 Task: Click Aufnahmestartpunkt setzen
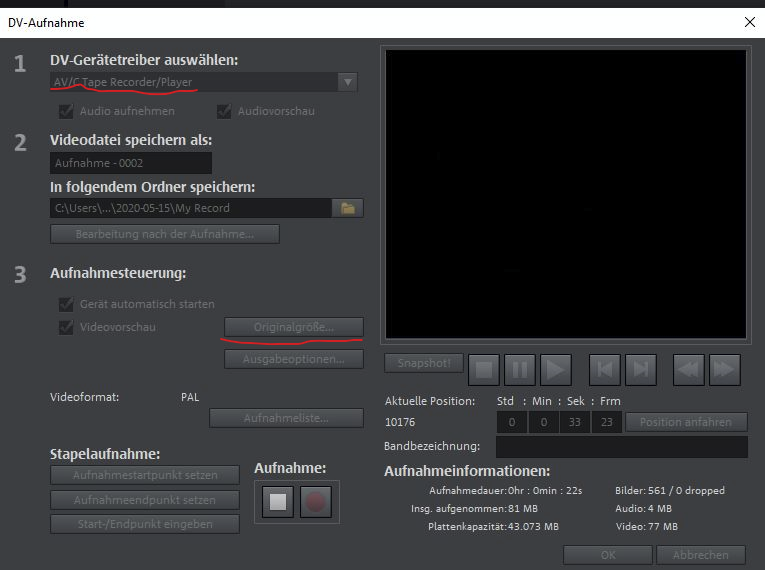point(145,475)
